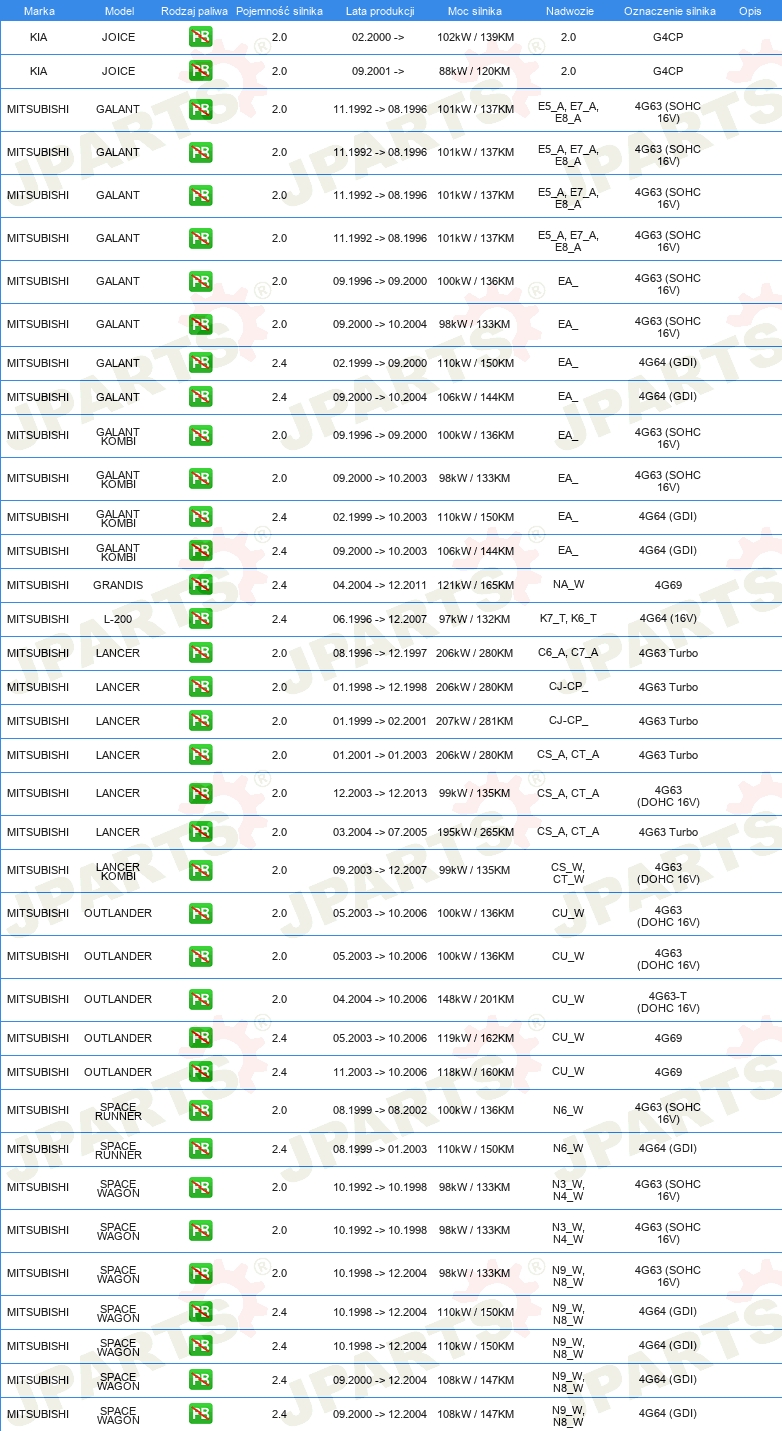Image resolution: width=782 pixels, height=1431 pixels.
Task: Click the petrol fuel icon in the KIA JOICE 139KM row
Action: point(200,37)
